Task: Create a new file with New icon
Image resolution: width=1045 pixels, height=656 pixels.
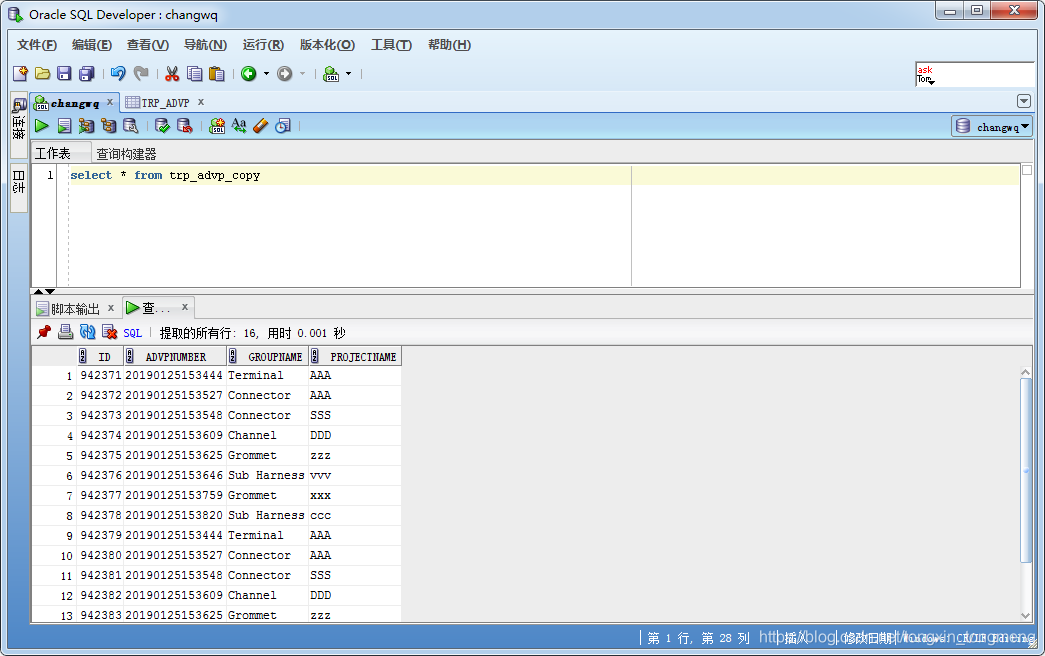Action: [21, 74]
